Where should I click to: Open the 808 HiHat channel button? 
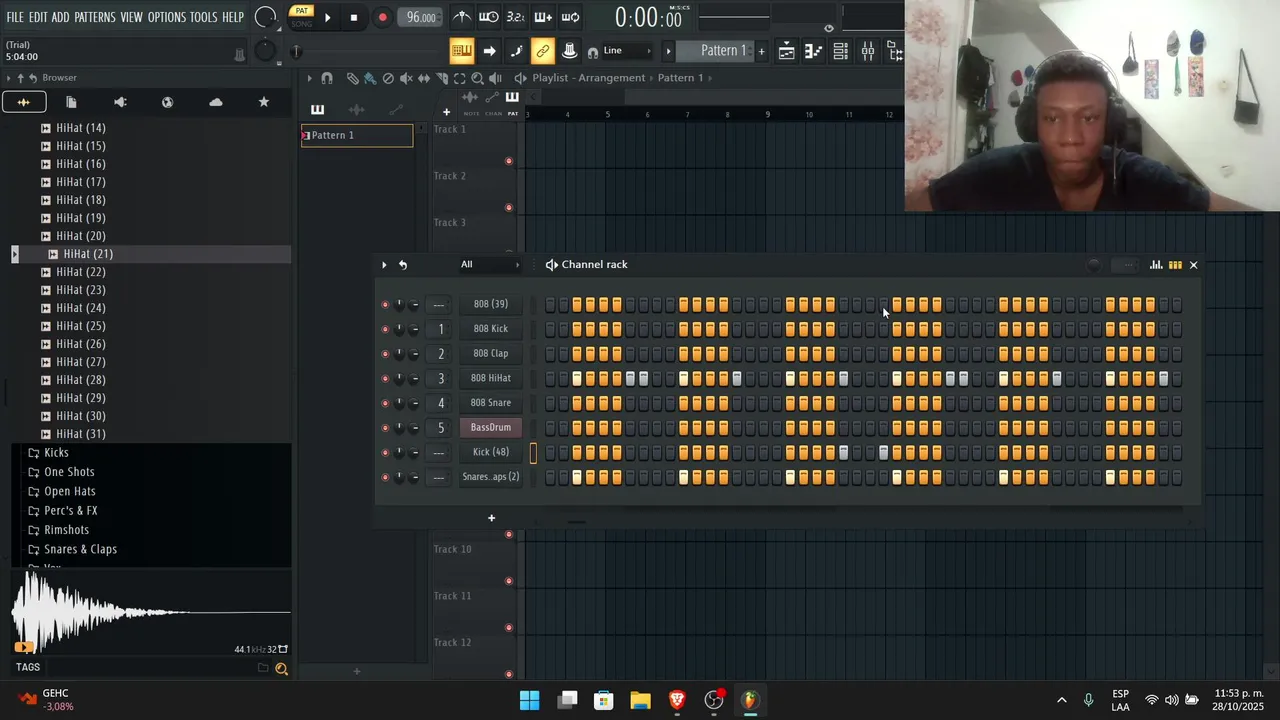tap(491, 378)
